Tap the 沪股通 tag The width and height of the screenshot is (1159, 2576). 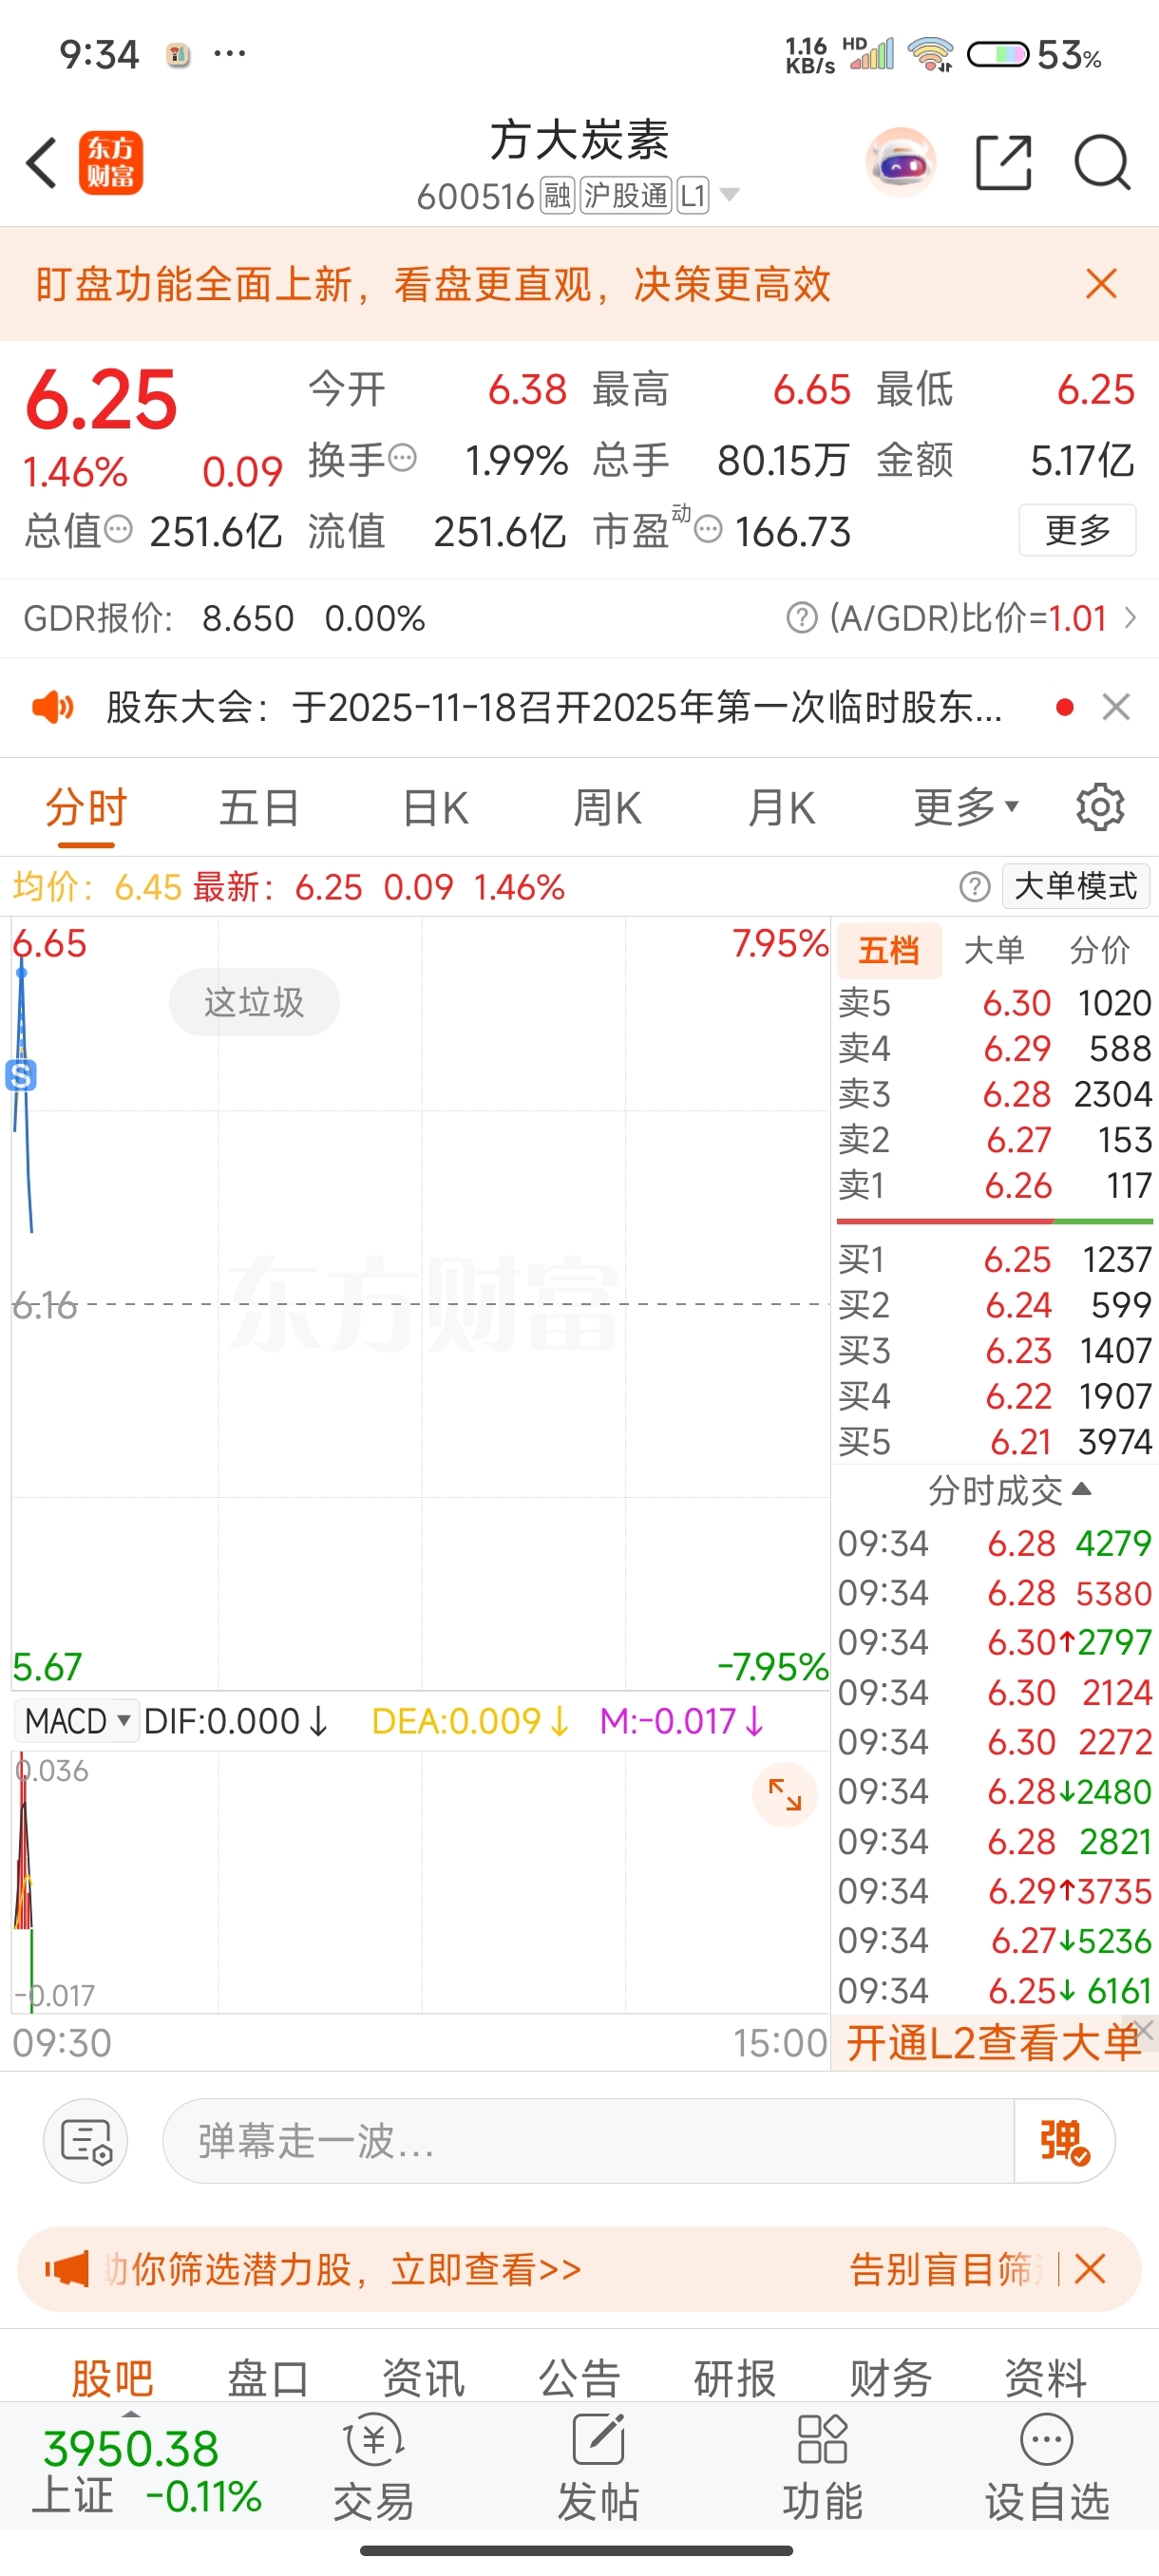(x=626, y=195)
